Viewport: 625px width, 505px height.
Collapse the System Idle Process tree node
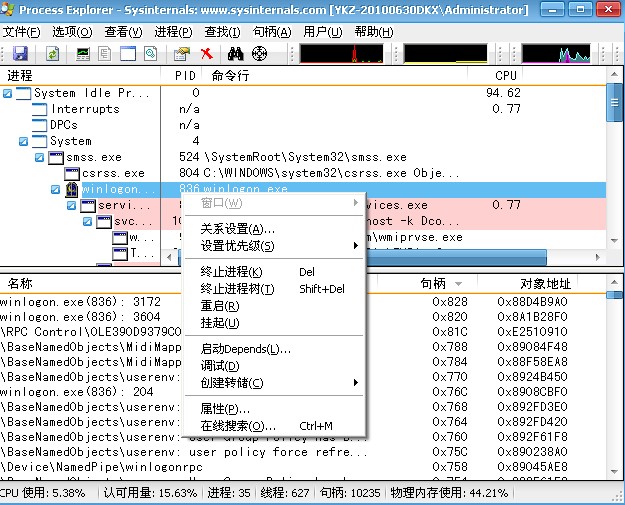click(7, 94)
